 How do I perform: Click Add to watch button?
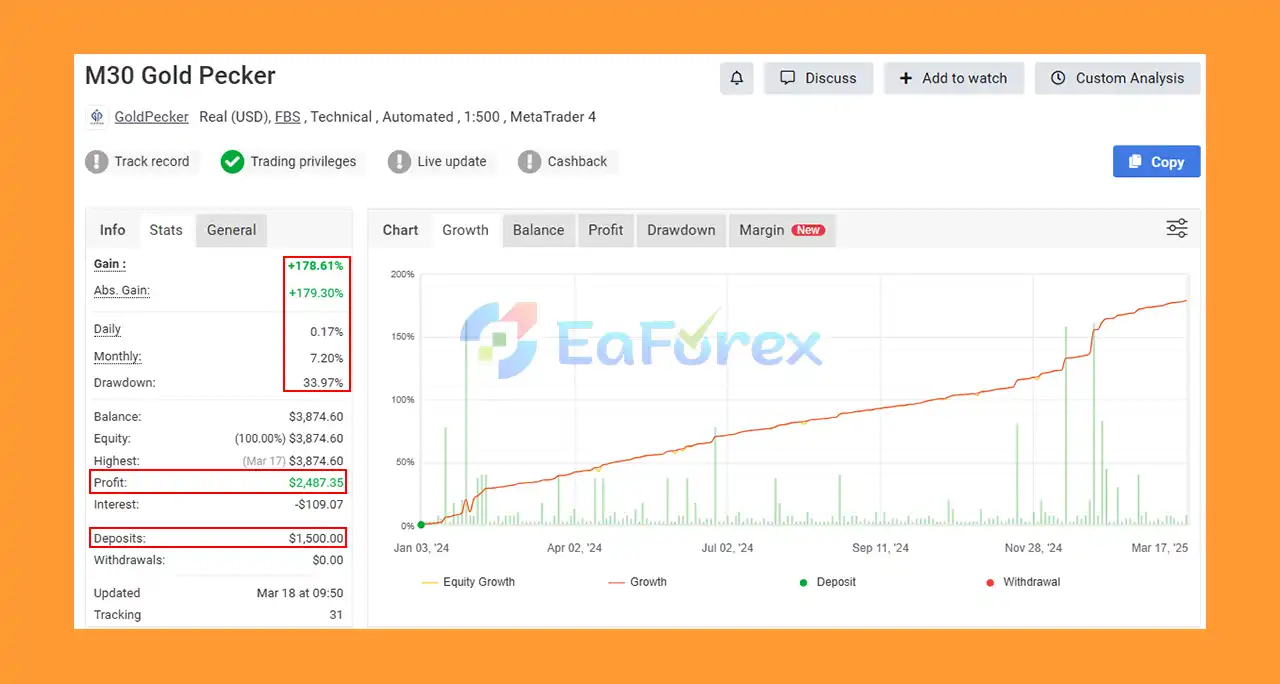(x=954, y=78)
